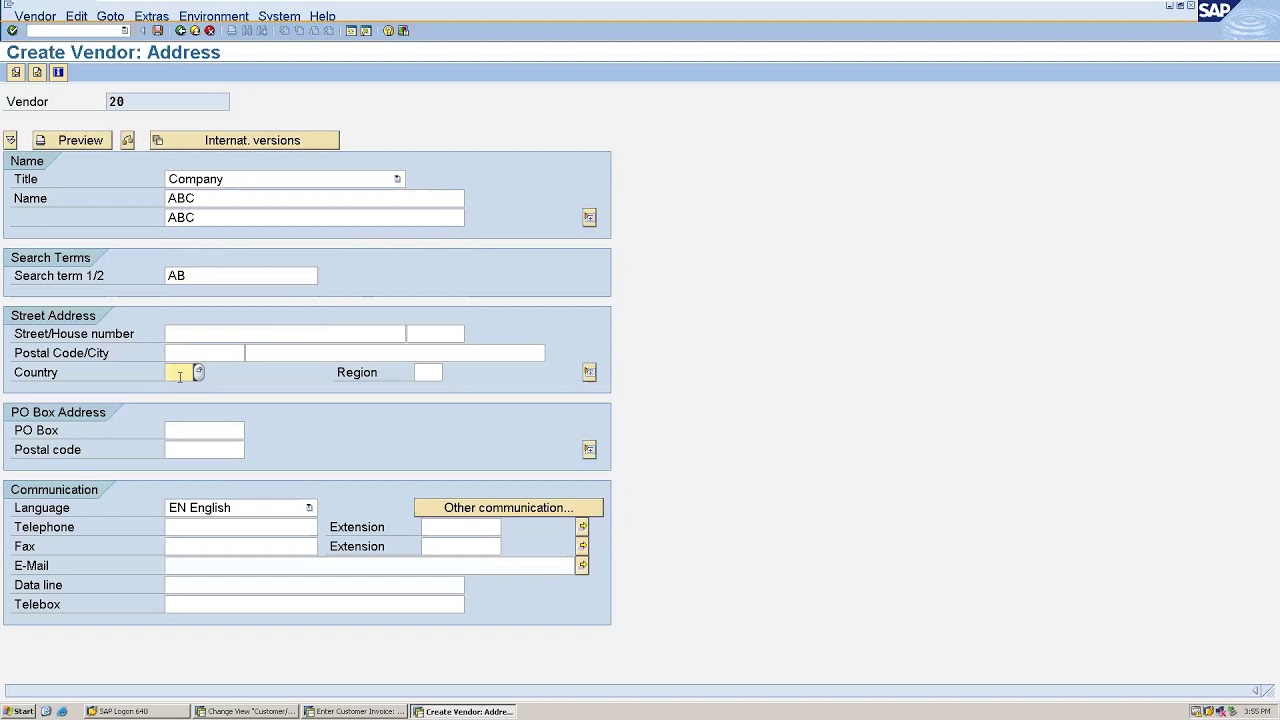Open the options icon left of Preview
The width and height of the screenshot is (1280, 720).
(x=10, y=140)
